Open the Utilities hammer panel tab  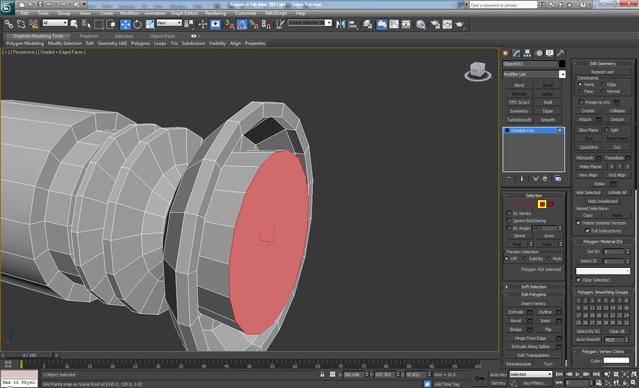[561, 53]
